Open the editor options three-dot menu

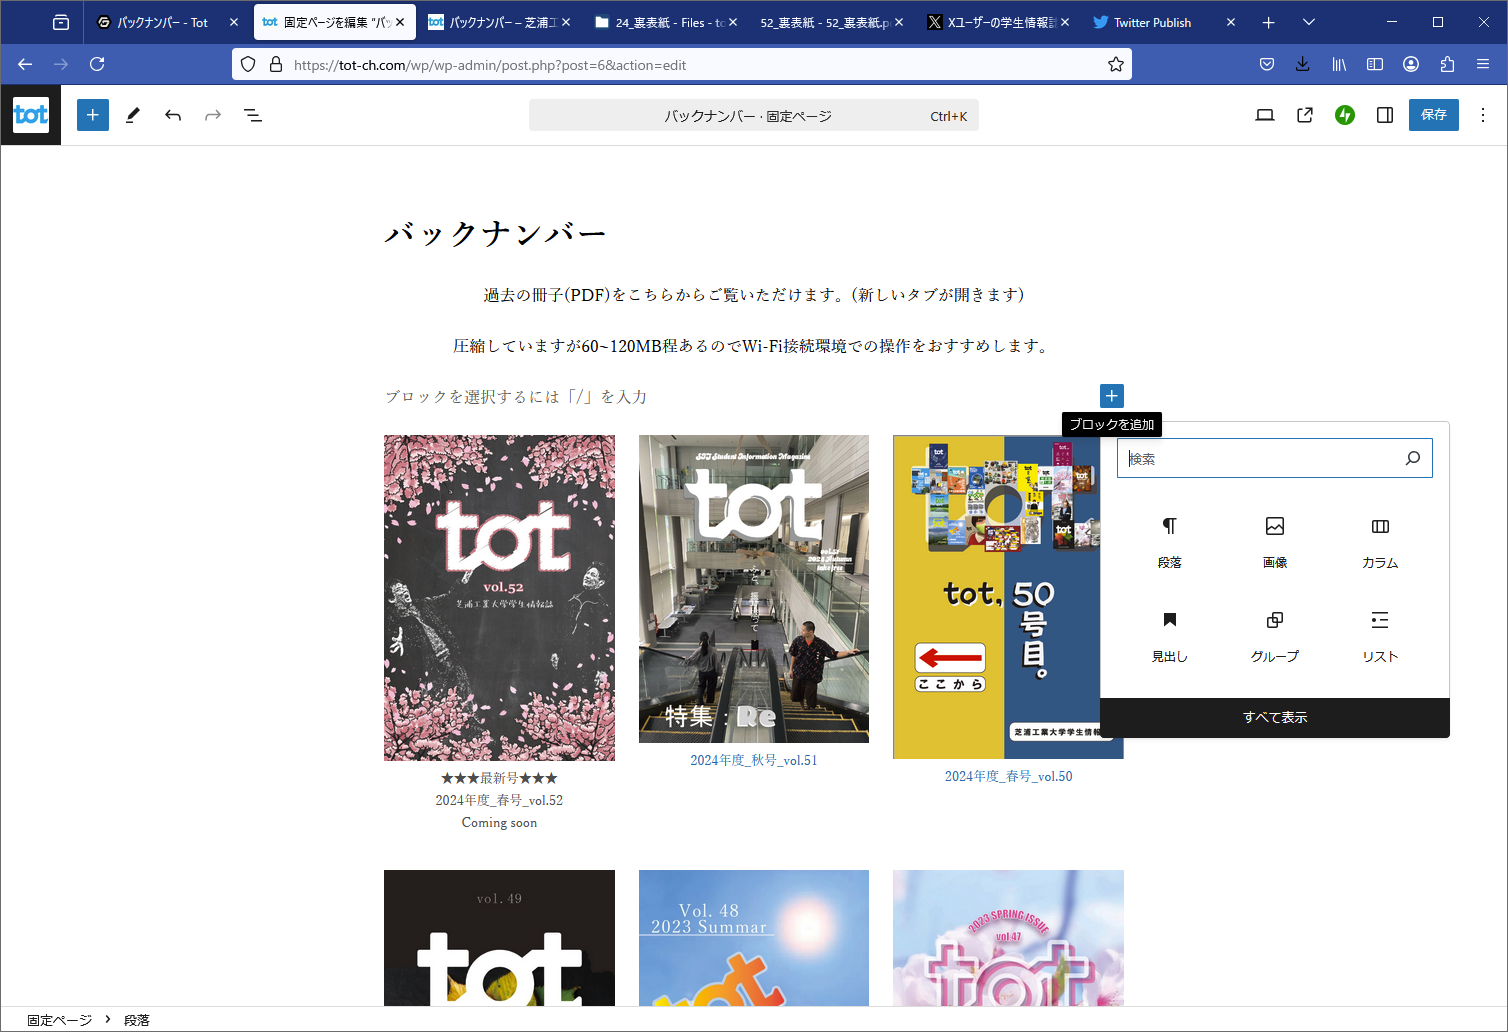tap(1483, 114)
